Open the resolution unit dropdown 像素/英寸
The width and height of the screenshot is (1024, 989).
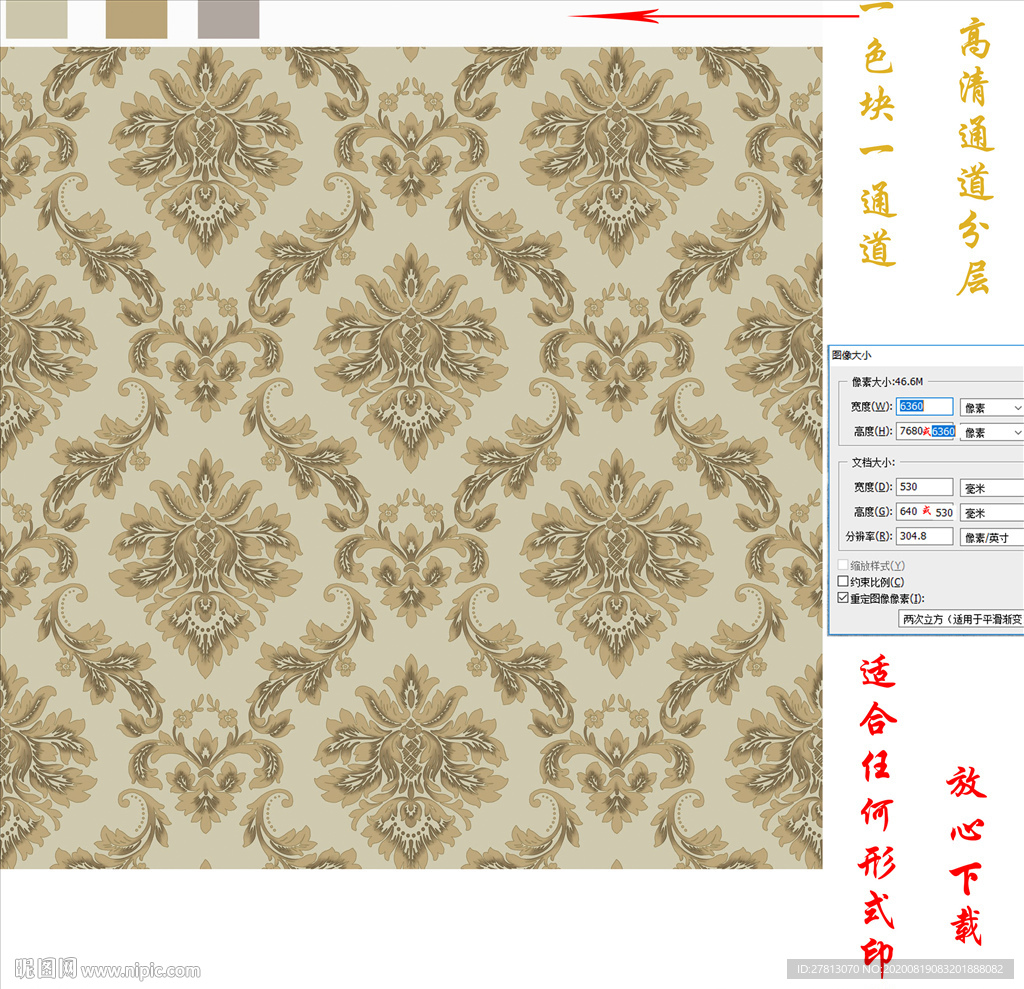[x=991, y=538]
